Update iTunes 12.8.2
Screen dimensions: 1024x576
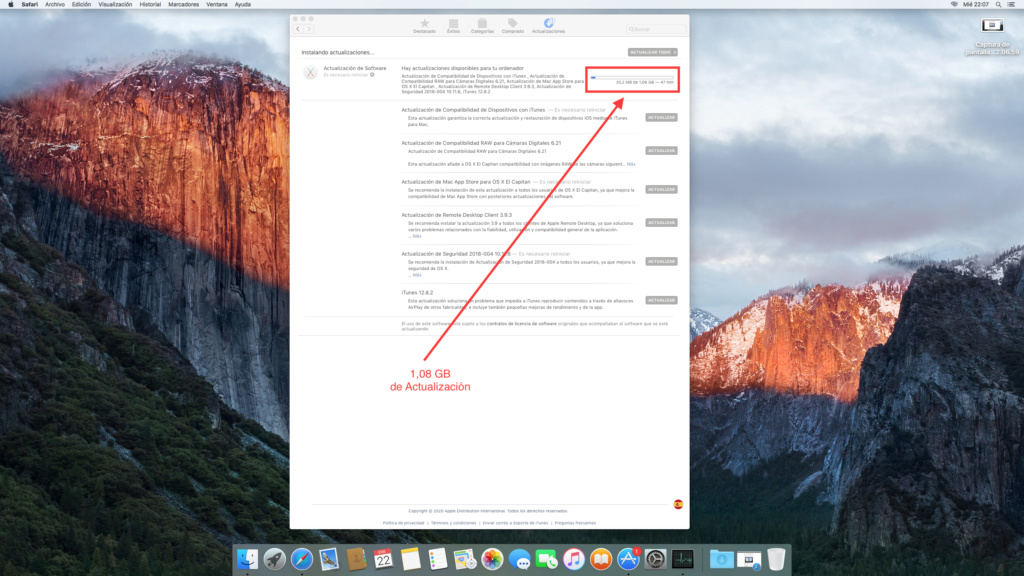coord(661,300)
